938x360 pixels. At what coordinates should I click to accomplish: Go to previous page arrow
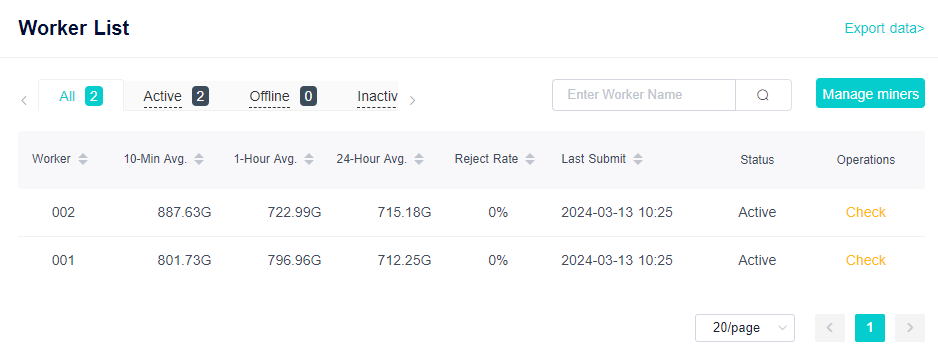coord(830,328)
